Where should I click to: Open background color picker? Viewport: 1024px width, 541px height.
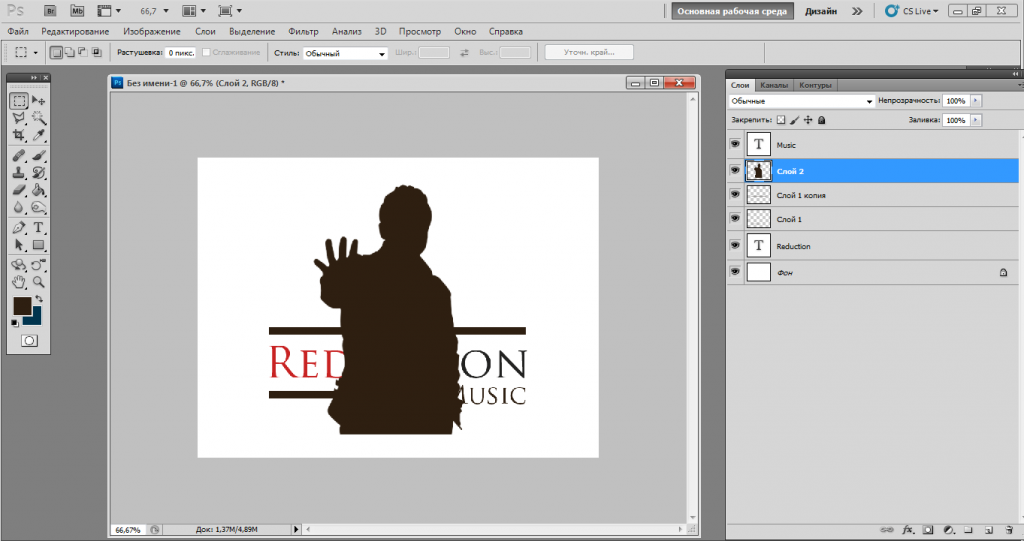35,318
